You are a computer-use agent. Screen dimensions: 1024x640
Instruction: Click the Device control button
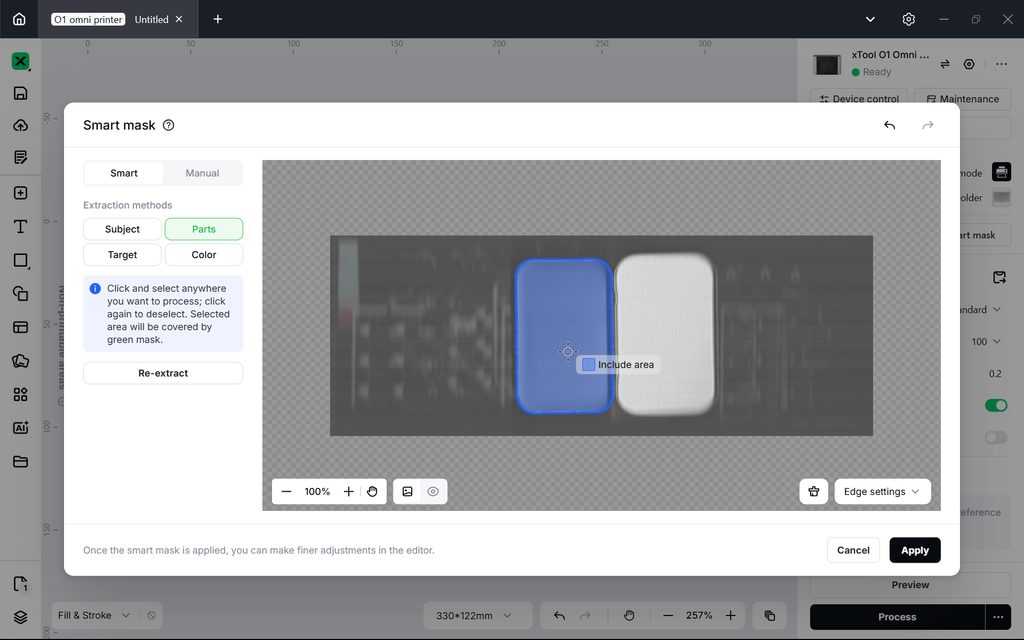coord(859,99)
